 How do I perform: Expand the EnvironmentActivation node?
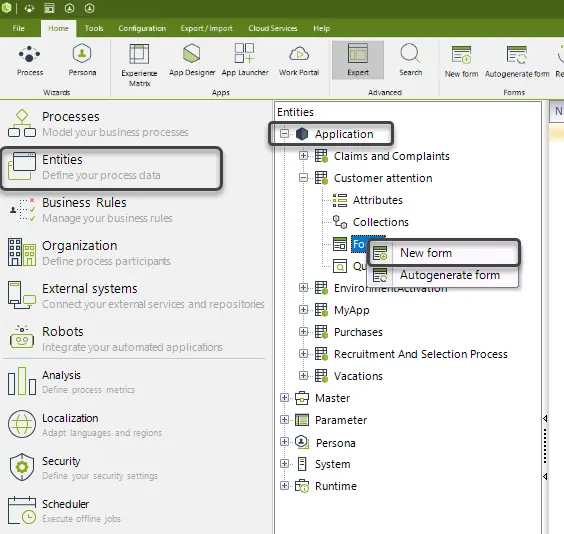(303, 288)
